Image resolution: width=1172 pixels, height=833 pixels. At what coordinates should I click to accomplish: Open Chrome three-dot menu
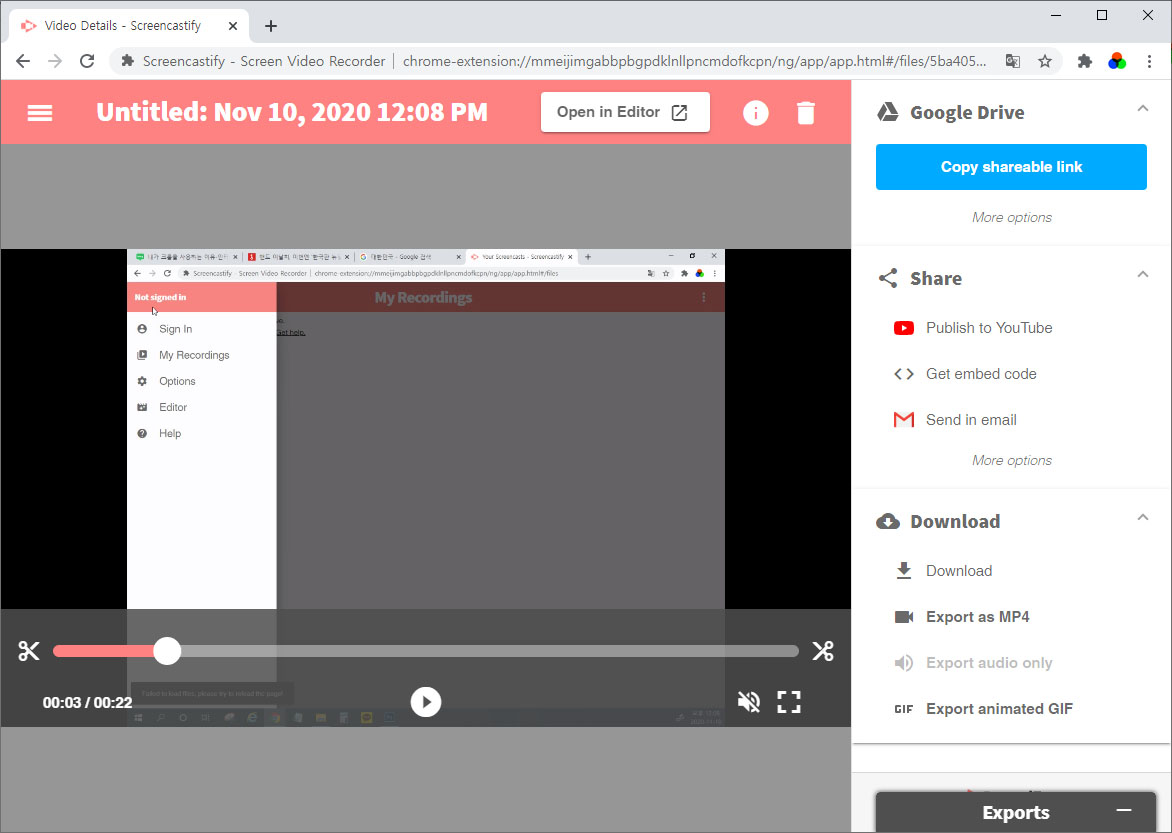(x=1149, y=61)
